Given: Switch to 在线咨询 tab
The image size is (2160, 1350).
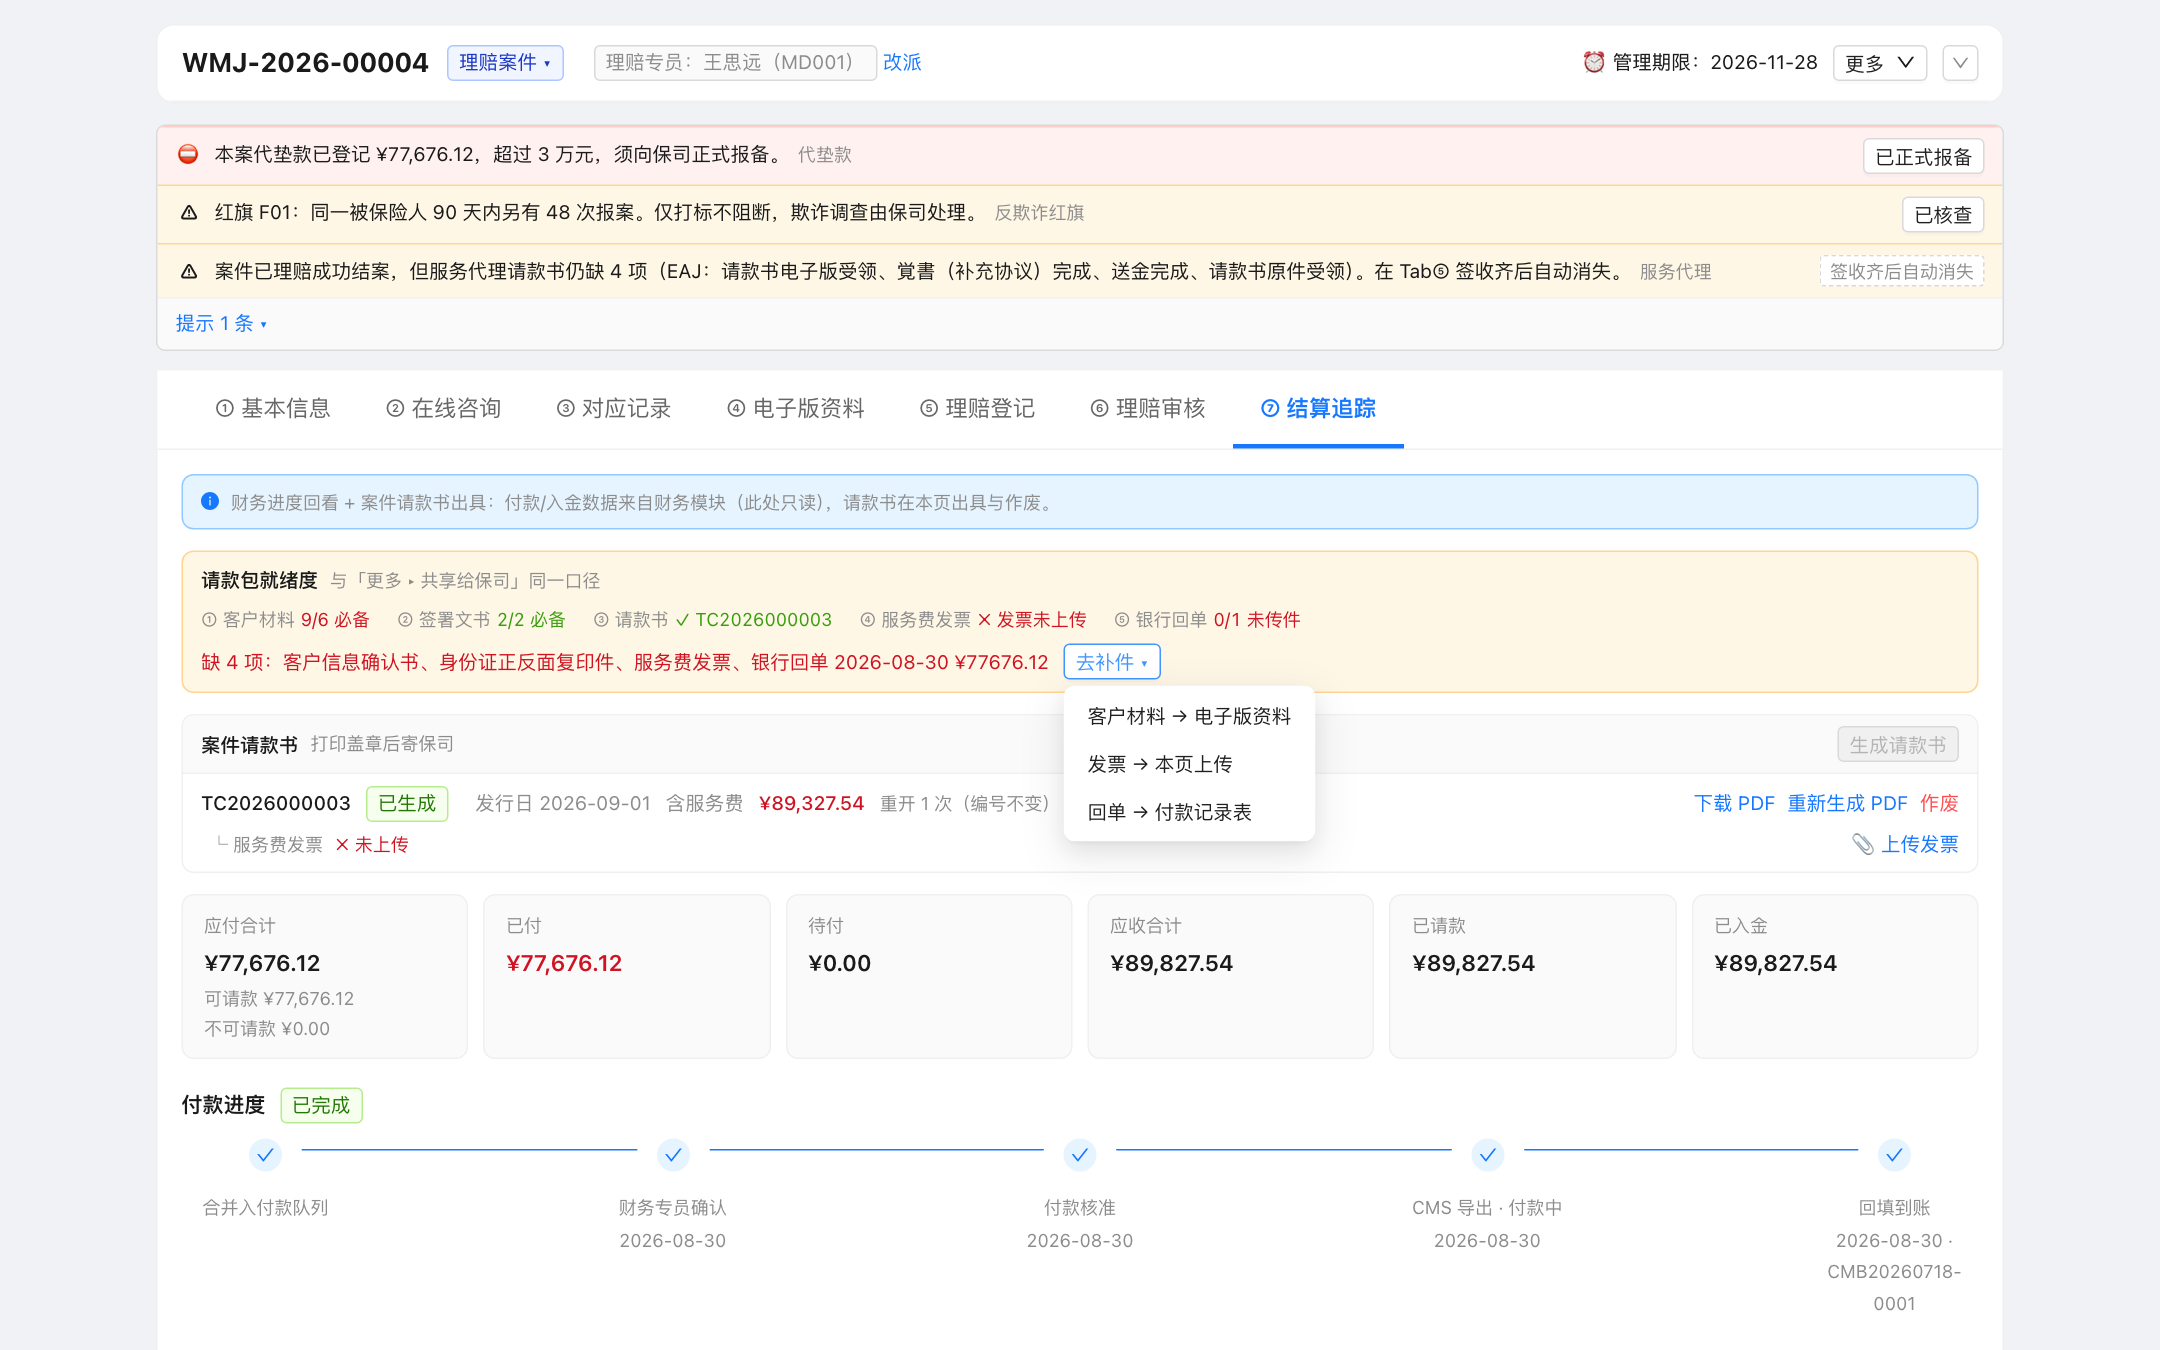Looking at the screenshot, I should 444,408.
